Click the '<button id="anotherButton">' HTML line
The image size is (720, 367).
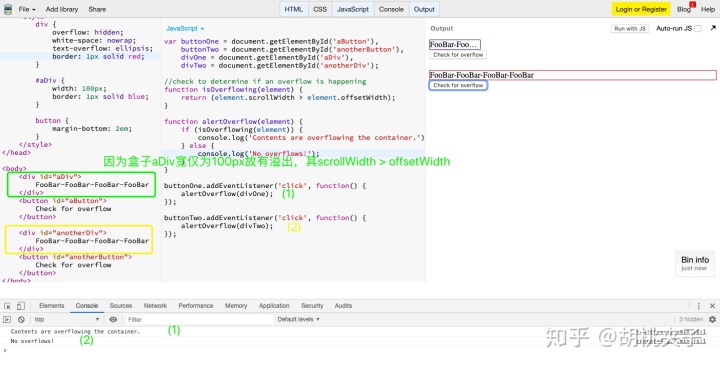click(75, 257)
